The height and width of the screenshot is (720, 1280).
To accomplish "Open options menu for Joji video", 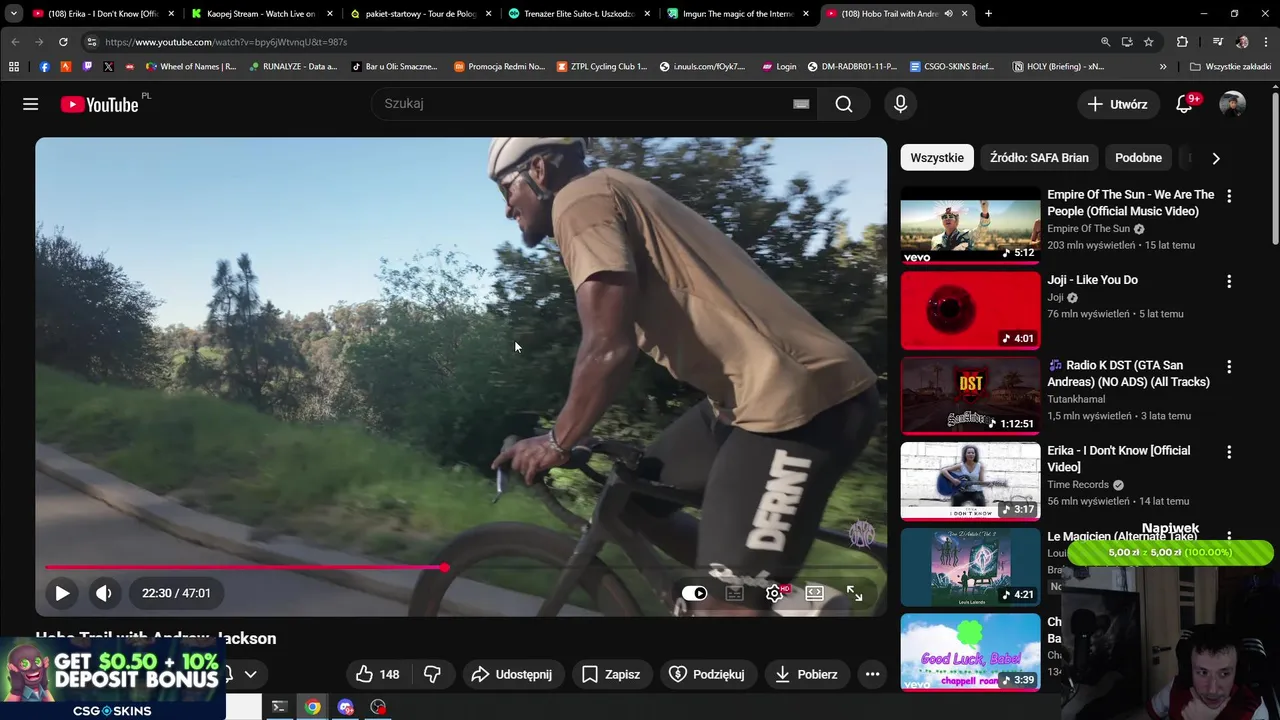I will point(1229,282).
